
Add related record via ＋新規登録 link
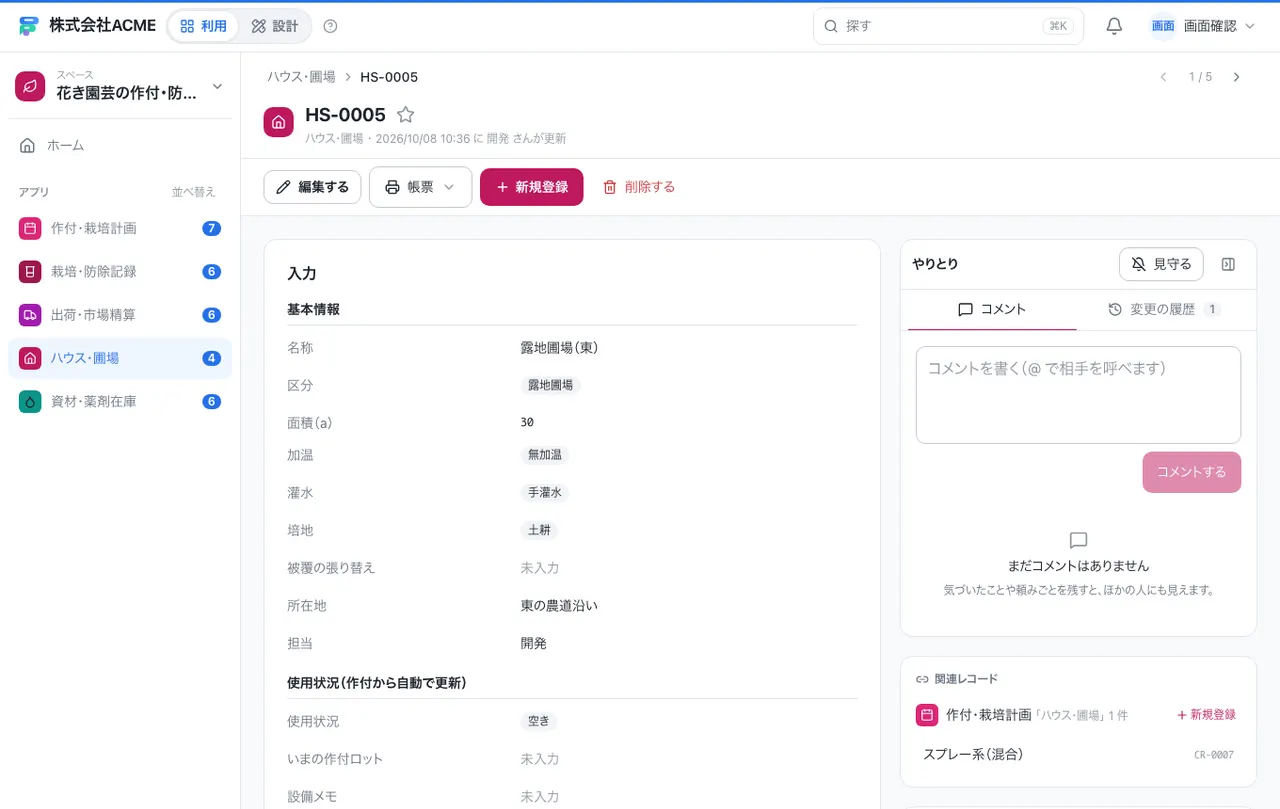coord(1206,715)
